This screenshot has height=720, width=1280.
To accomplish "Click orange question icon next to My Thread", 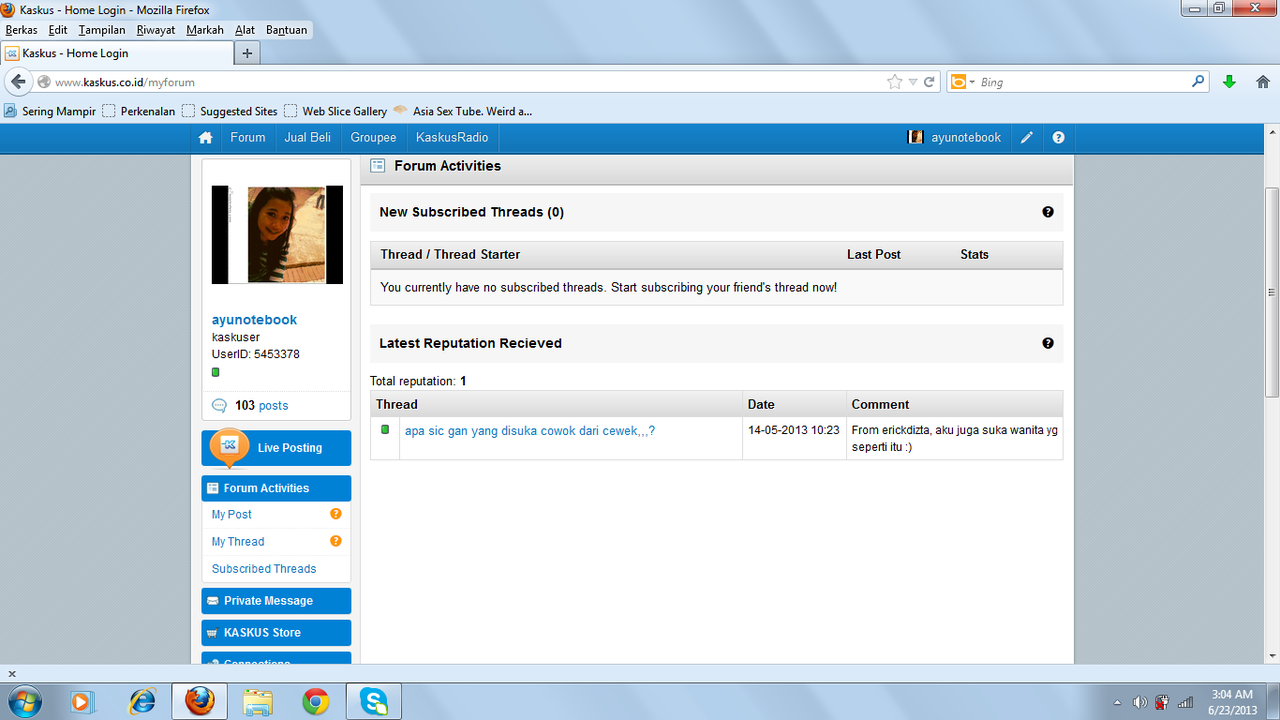I will 336,541.
